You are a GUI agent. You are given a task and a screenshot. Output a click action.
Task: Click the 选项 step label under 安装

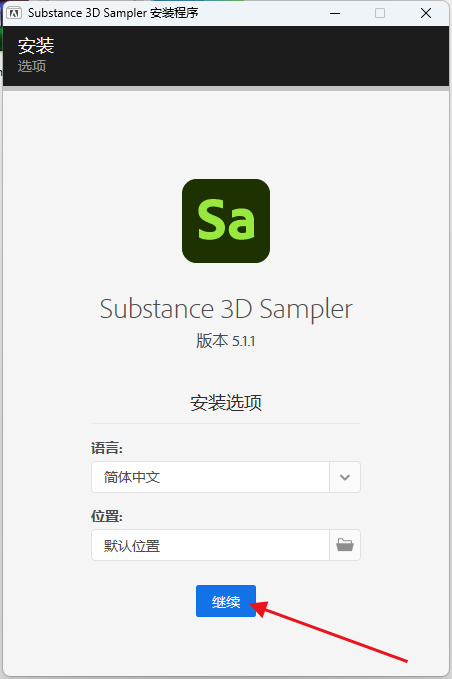[32, 66]
